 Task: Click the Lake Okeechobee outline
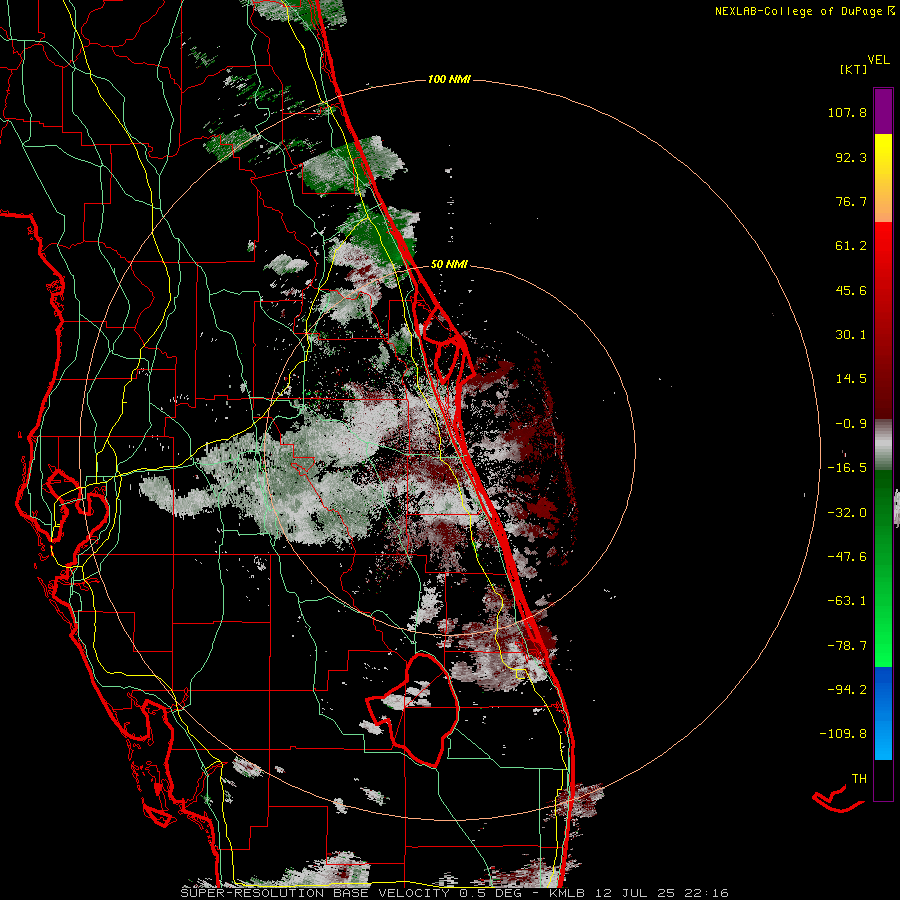[414, 708]
